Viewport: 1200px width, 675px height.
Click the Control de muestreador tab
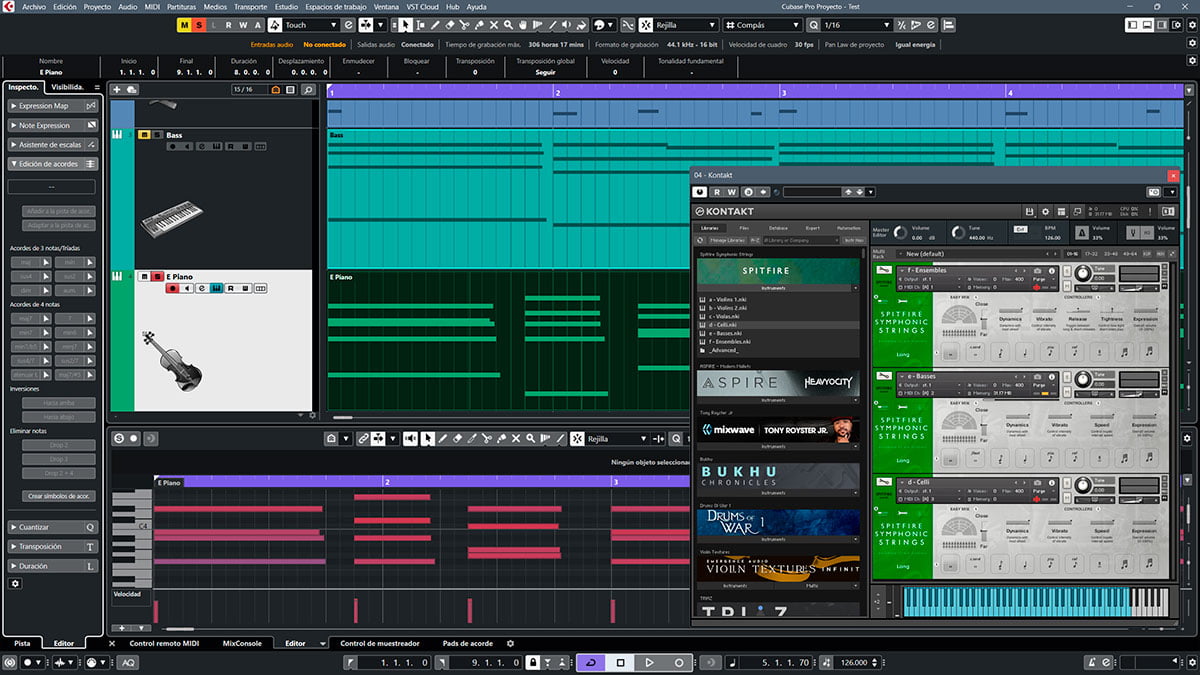point(380,644)
